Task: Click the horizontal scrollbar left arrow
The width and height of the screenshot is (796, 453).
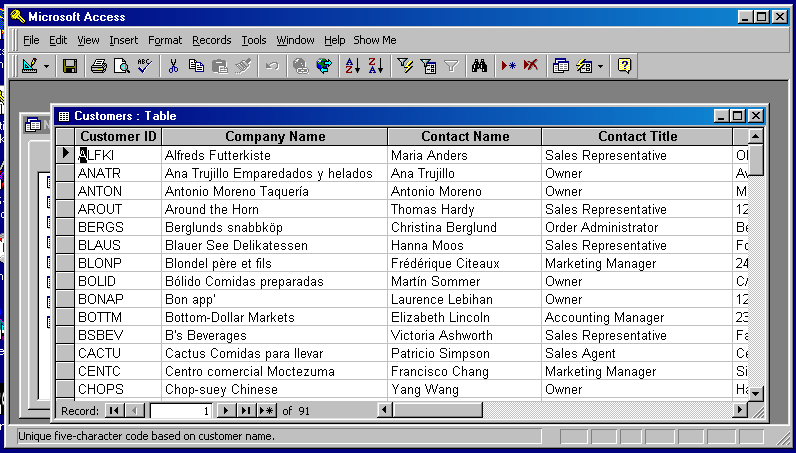Action: (385, 409)
